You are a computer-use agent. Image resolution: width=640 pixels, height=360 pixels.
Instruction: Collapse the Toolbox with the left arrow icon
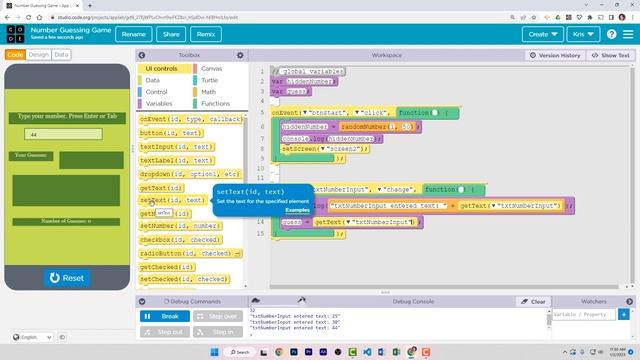click(142, 55)
